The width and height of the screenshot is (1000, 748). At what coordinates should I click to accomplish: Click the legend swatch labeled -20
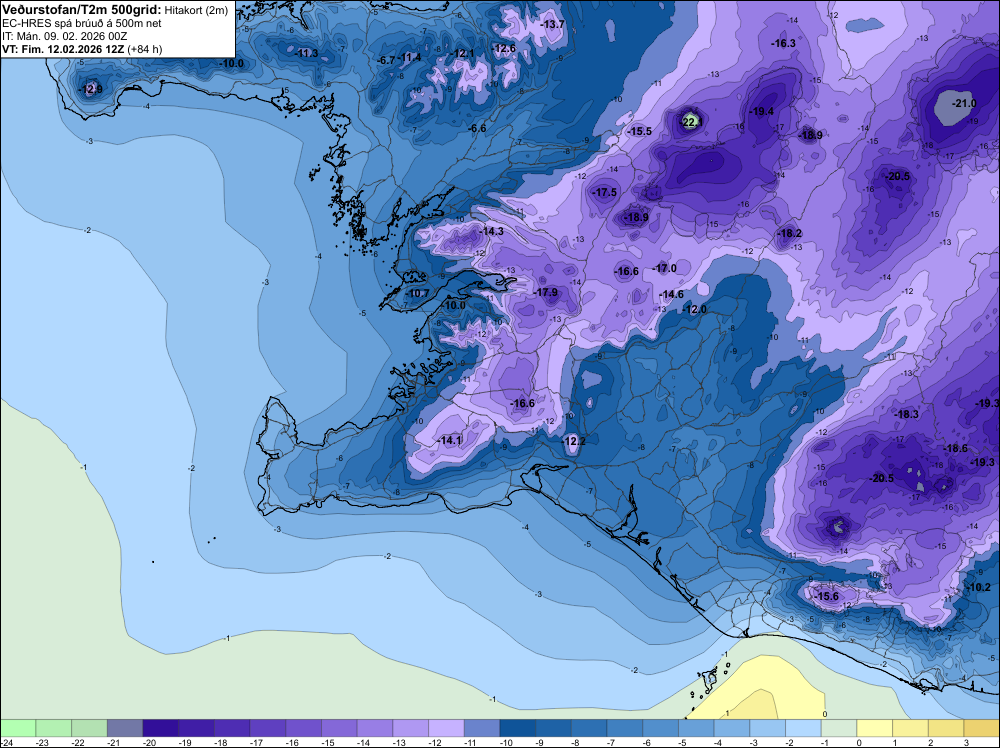tap(160, 728)
